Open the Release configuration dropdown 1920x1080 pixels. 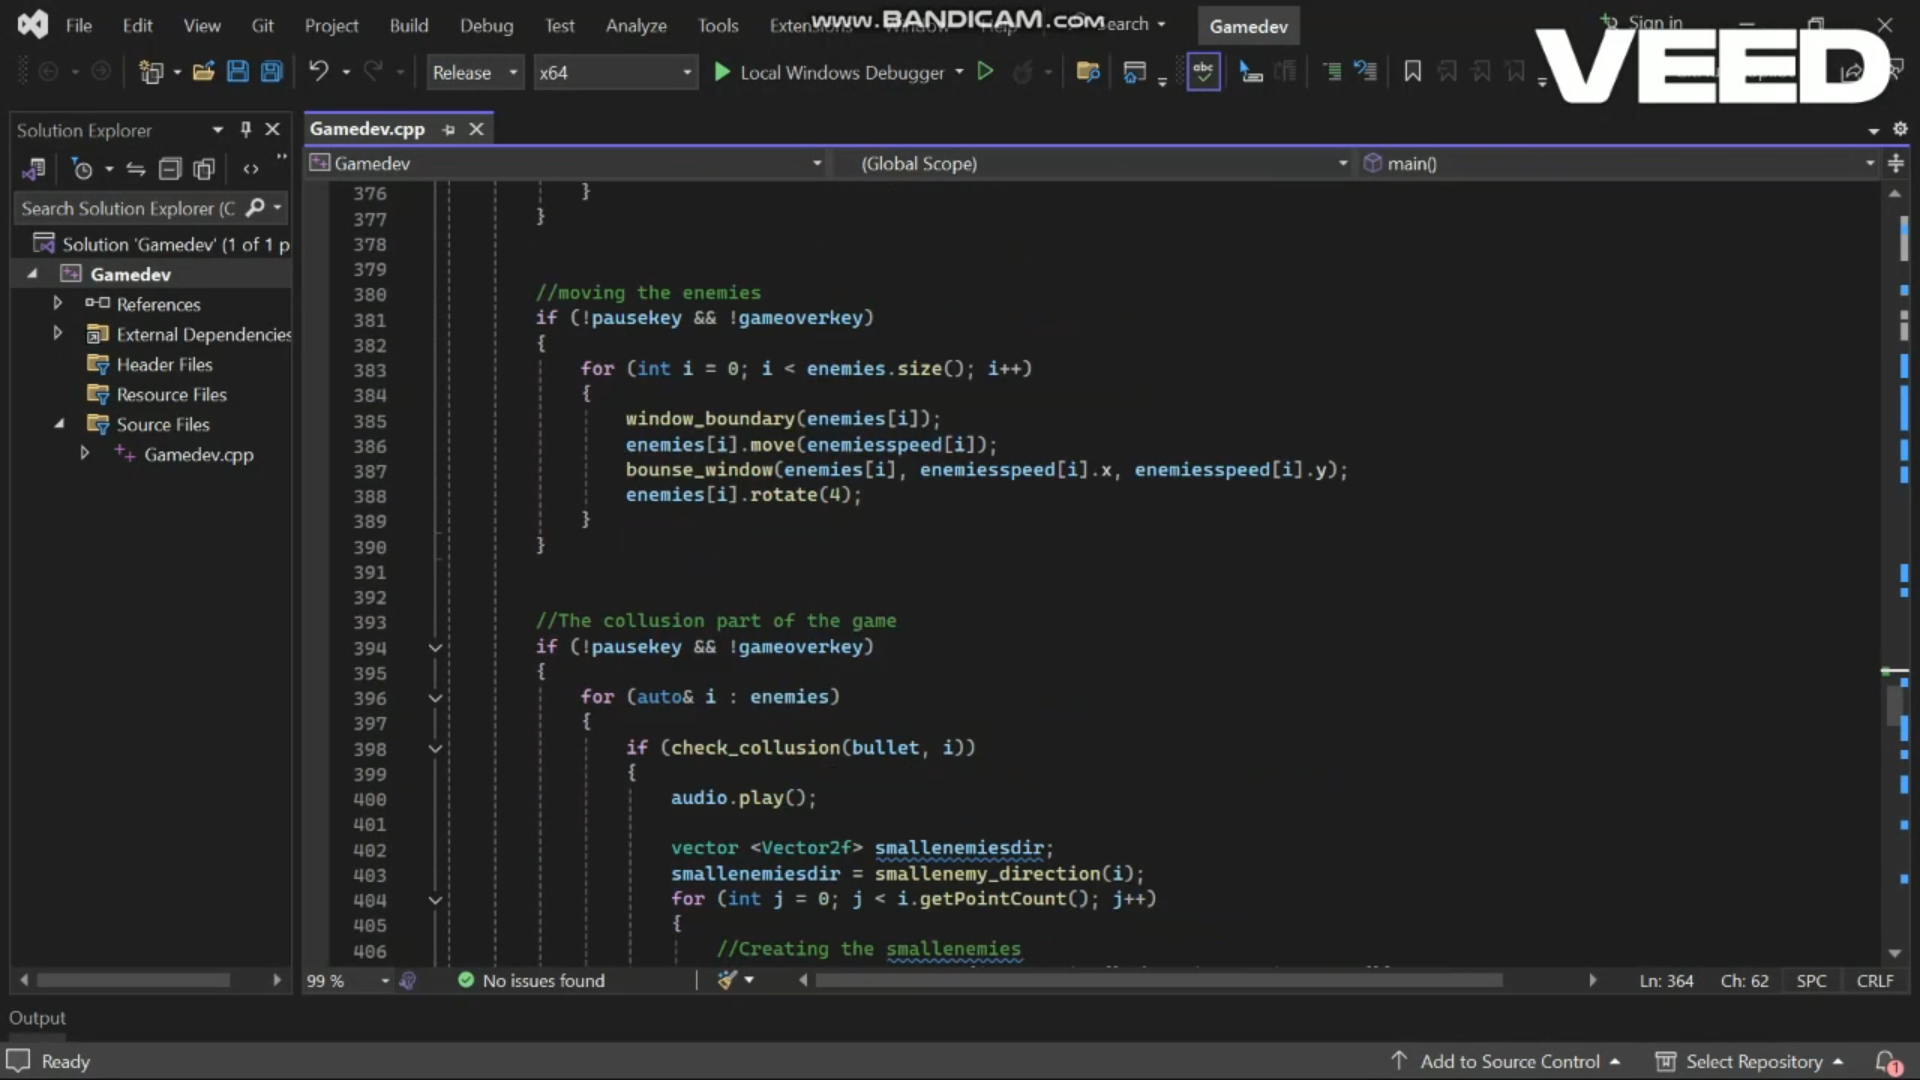point(475,71)
